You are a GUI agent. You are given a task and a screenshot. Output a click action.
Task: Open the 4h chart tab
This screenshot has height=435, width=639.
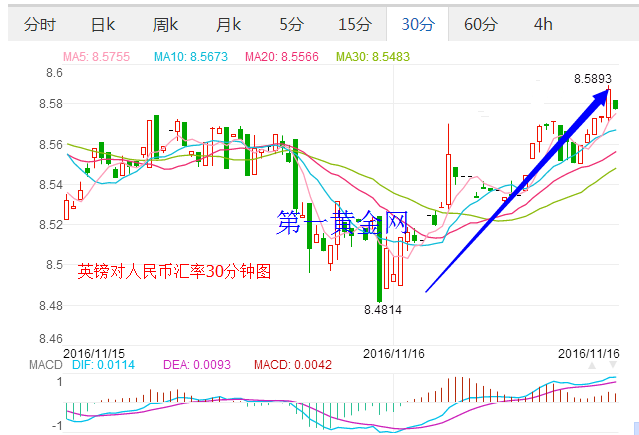[x=543, y=24]
